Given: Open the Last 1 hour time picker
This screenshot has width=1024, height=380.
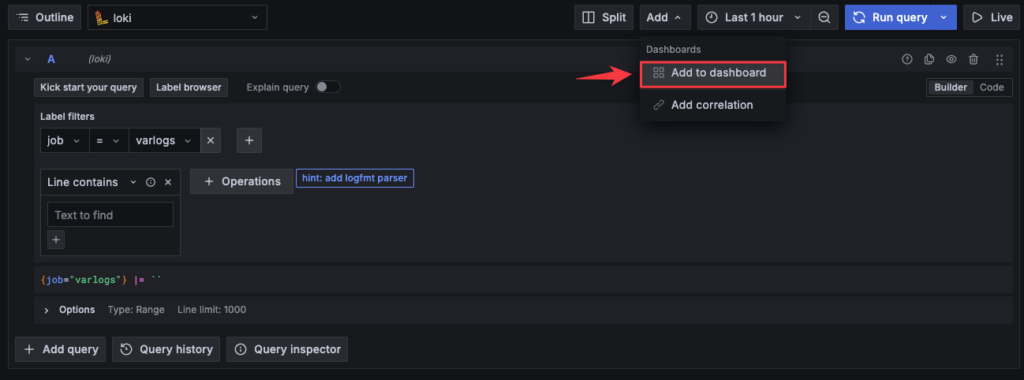Looking at the screenshot, I should pos(754,18).
